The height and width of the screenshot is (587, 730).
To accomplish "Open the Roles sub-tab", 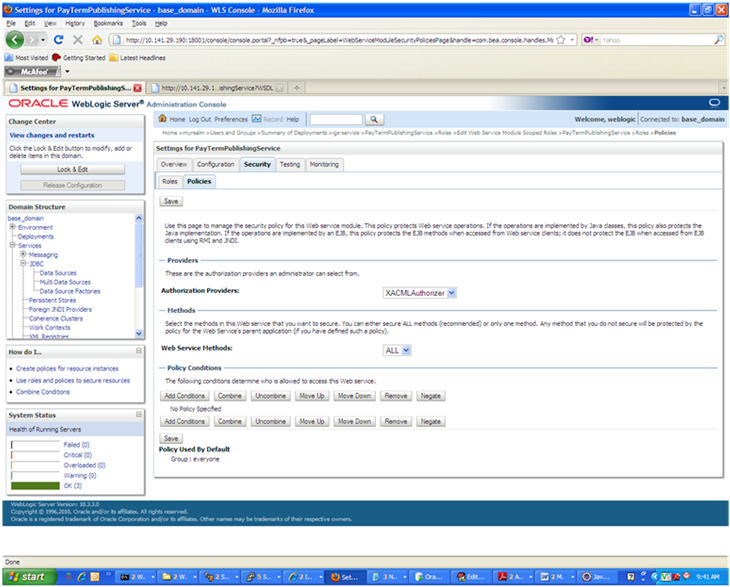I will pyautogui.click(x=170, y=182).
